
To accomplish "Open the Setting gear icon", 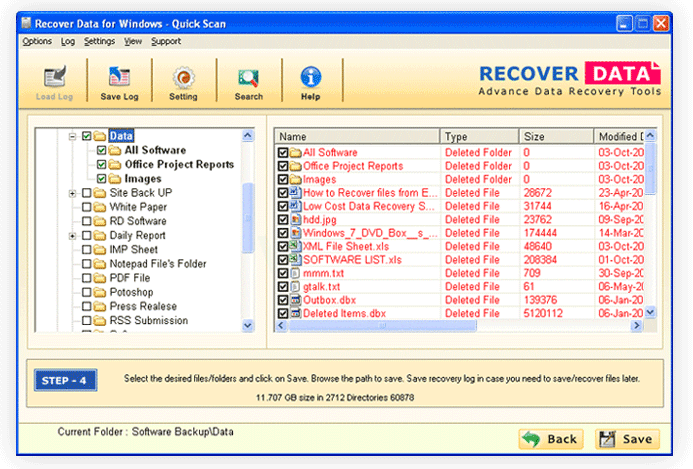I will pyautogui.click(x=183, y=77).
